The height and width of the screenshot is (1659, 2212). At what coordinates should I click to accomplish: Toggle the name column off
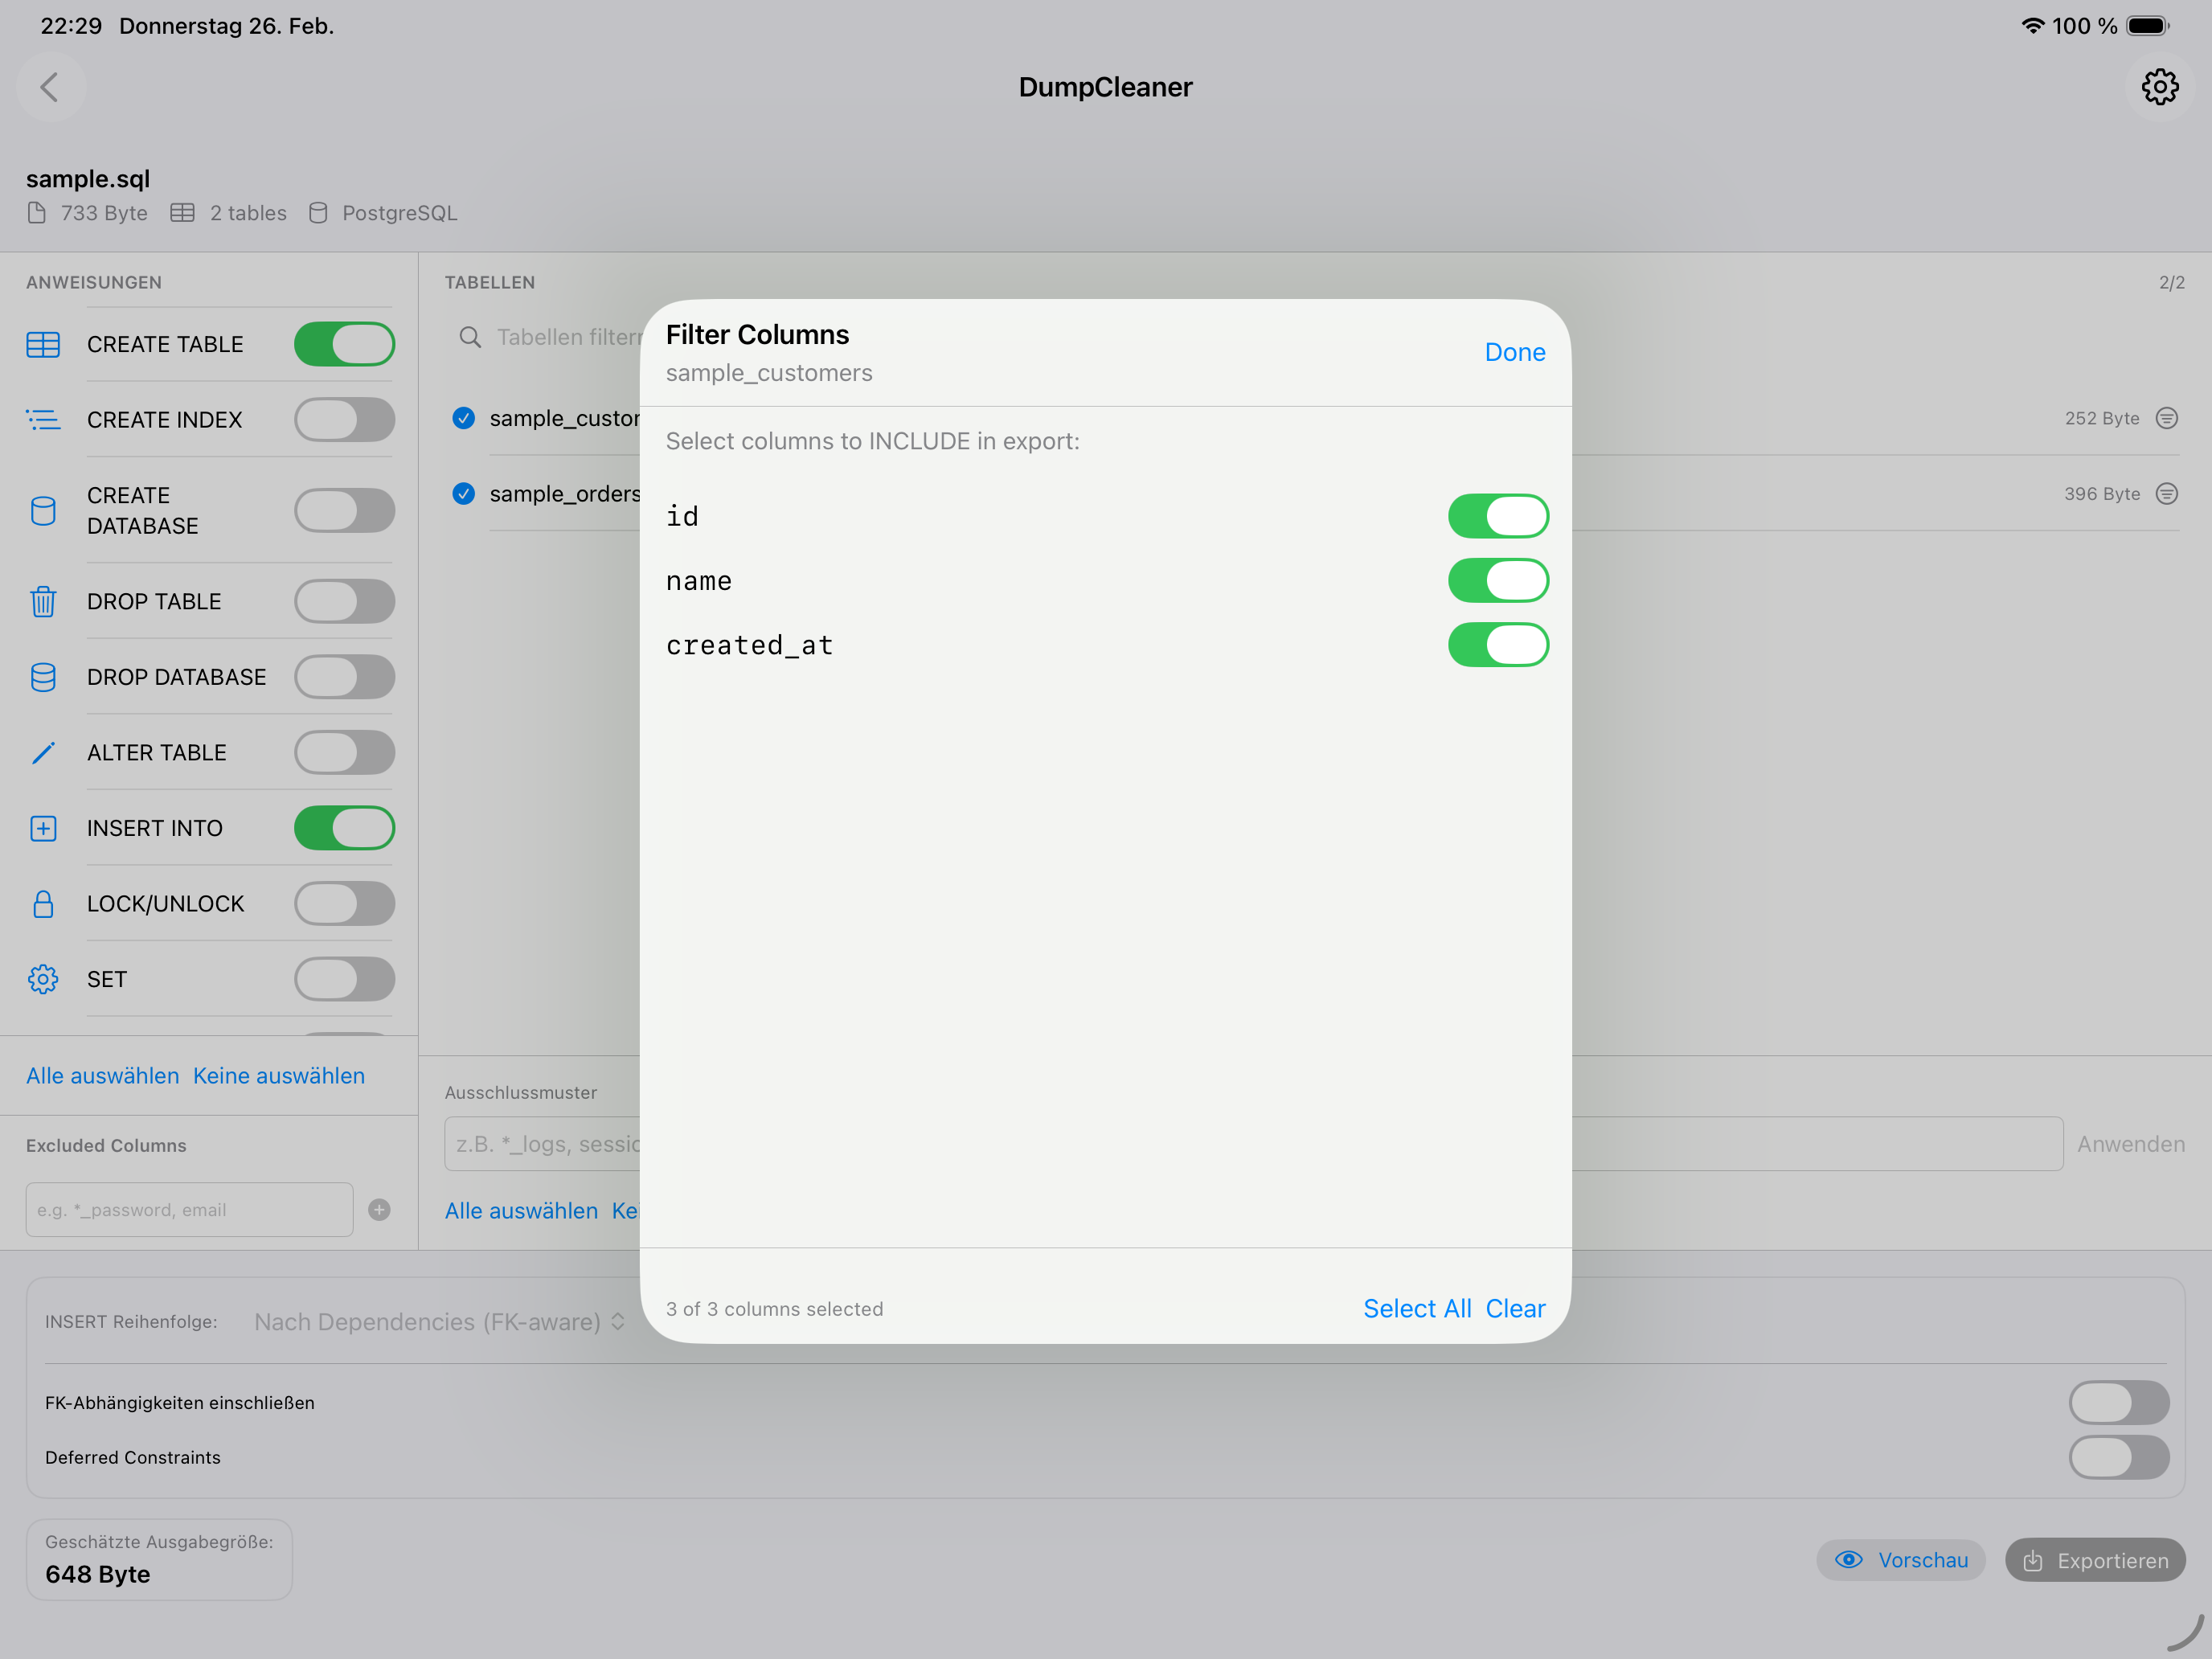pos(1497,581)
